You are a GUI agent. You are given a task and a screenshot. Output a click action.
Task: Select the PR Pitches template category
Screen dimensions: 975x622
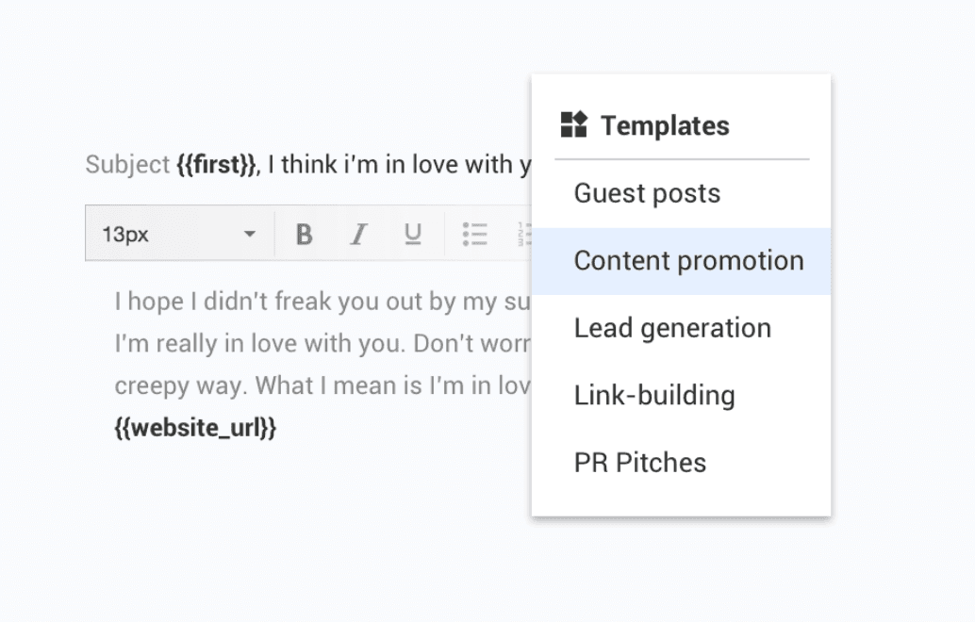click(x=640, y=462)
